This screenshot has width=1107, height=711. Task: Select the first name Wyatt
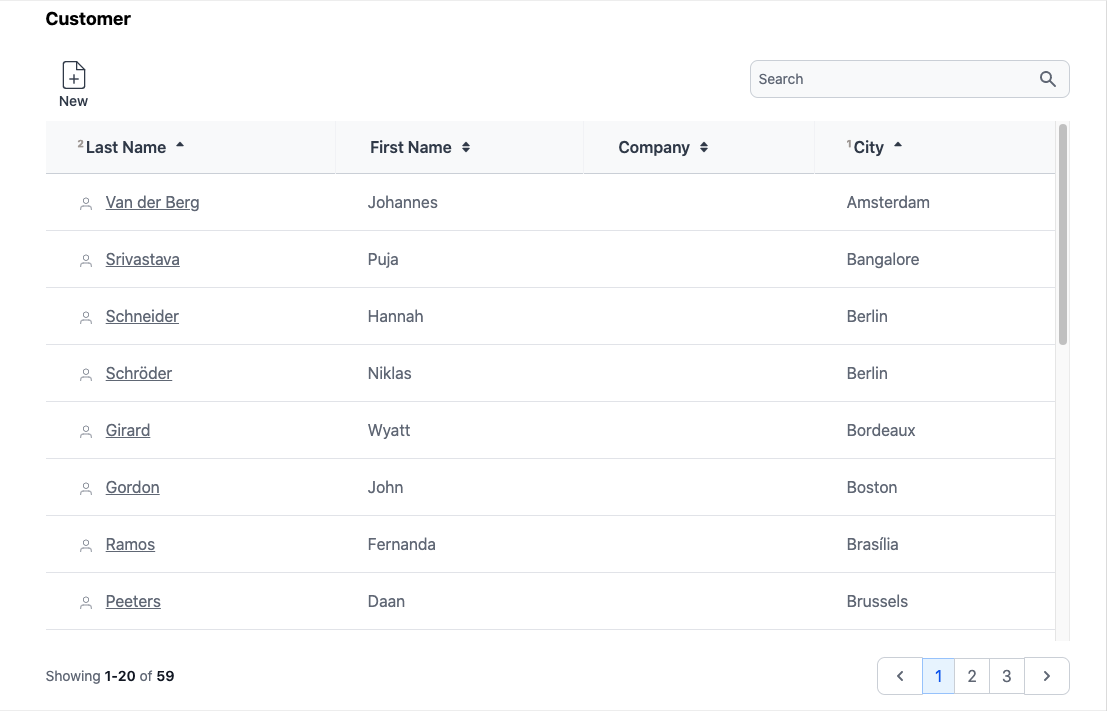389,431
